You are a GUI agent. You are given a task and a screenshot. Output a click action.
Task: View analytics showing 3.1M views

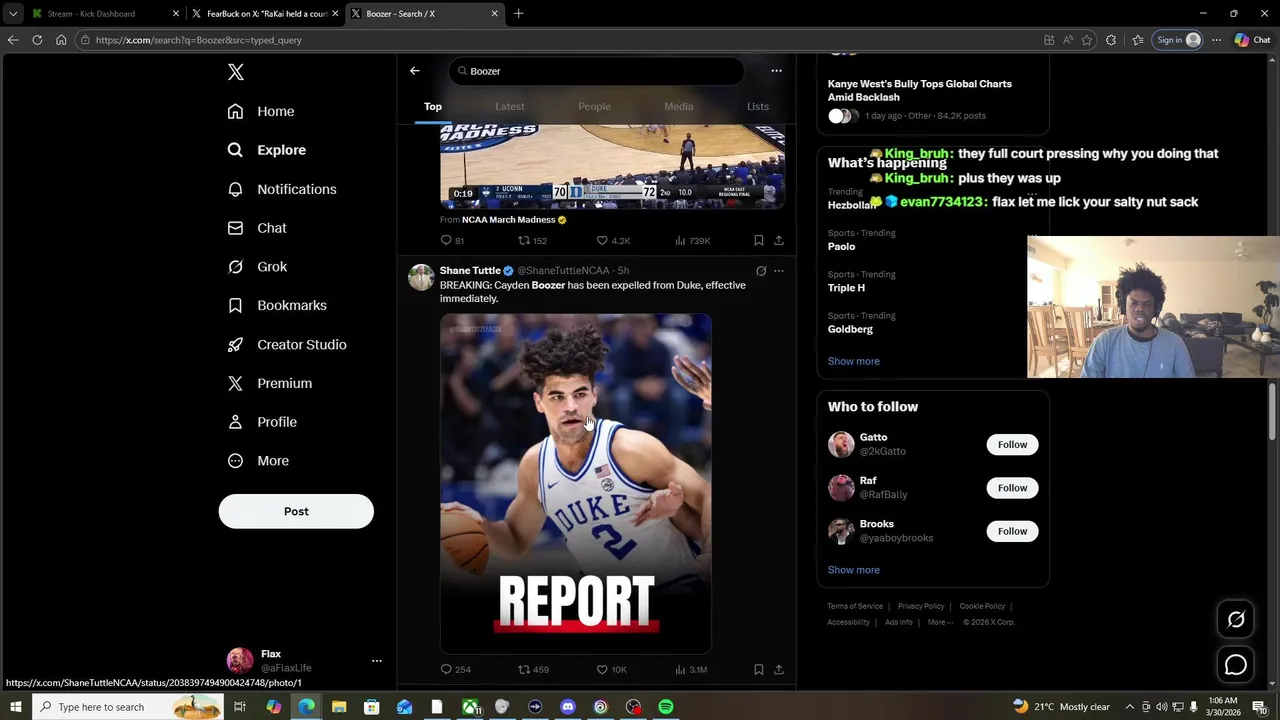click(x=691, y=669)
